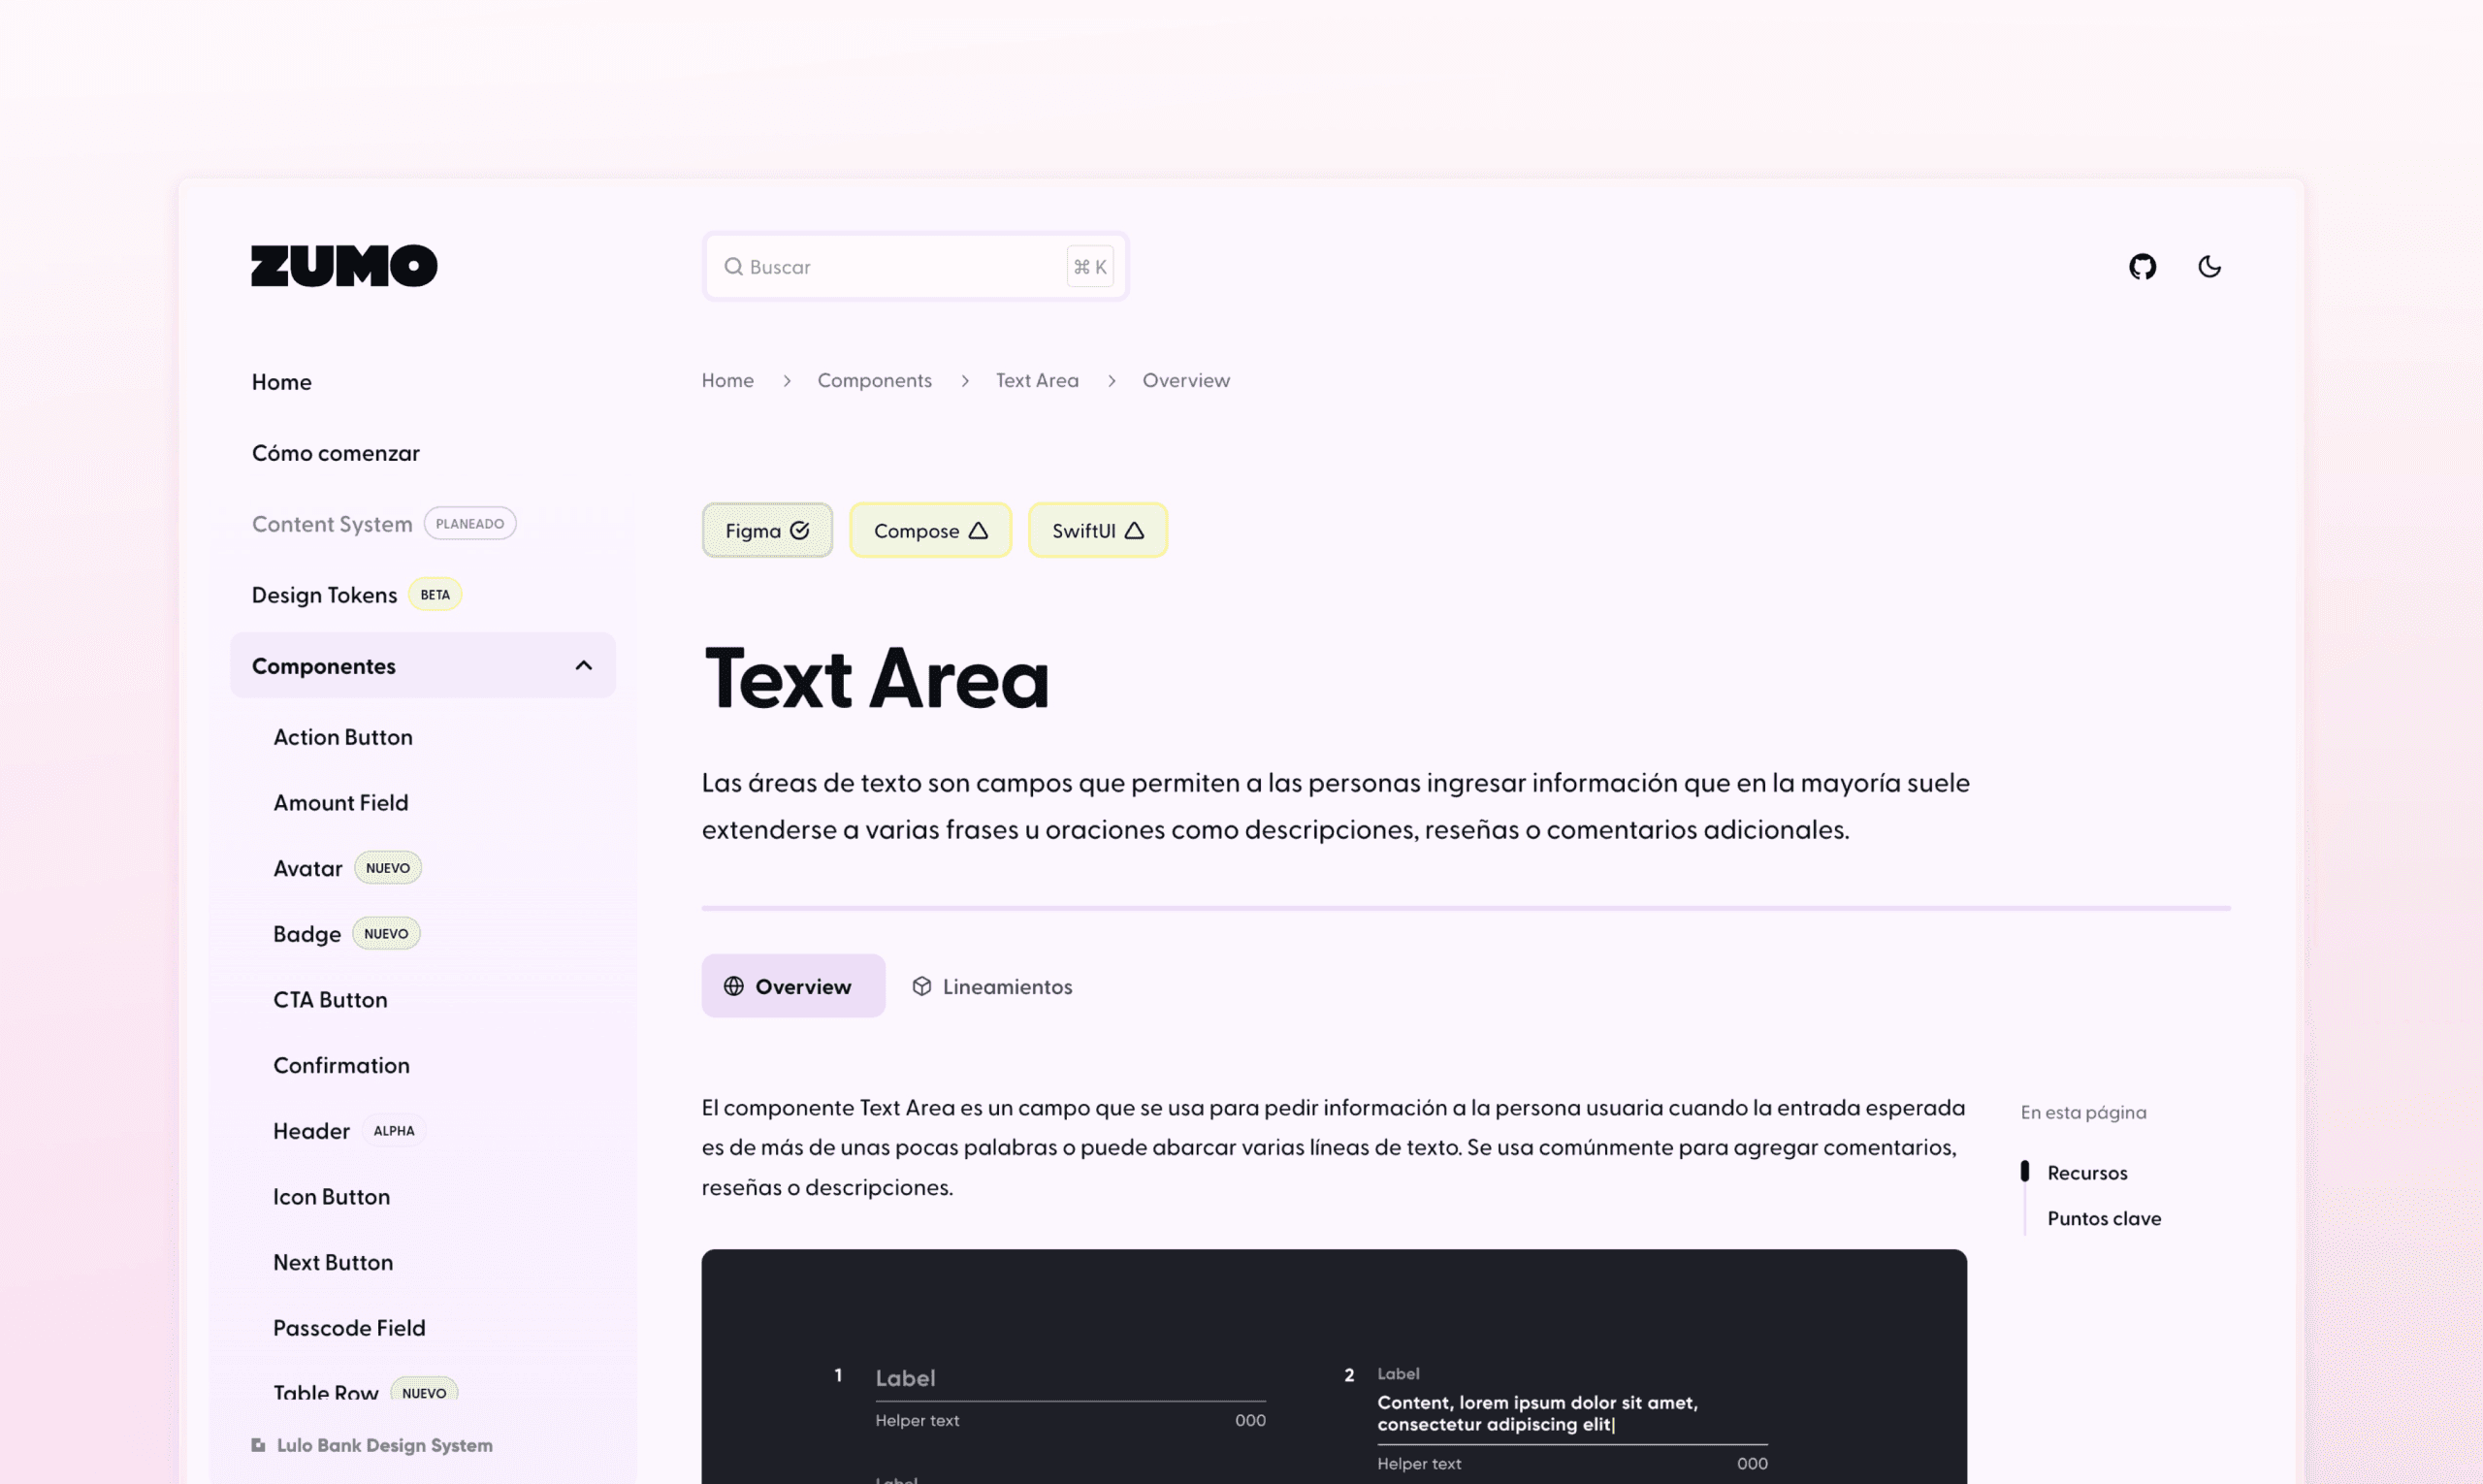Jump to Recursos section
The height and width of the screenshot is (1484, 2483).
[2087, 1172]
